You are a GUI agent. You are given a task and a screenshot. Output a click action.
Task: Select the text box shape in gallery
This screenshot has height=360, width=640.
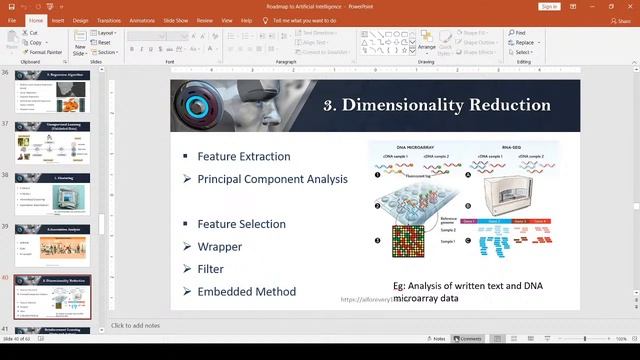point(364,34)
